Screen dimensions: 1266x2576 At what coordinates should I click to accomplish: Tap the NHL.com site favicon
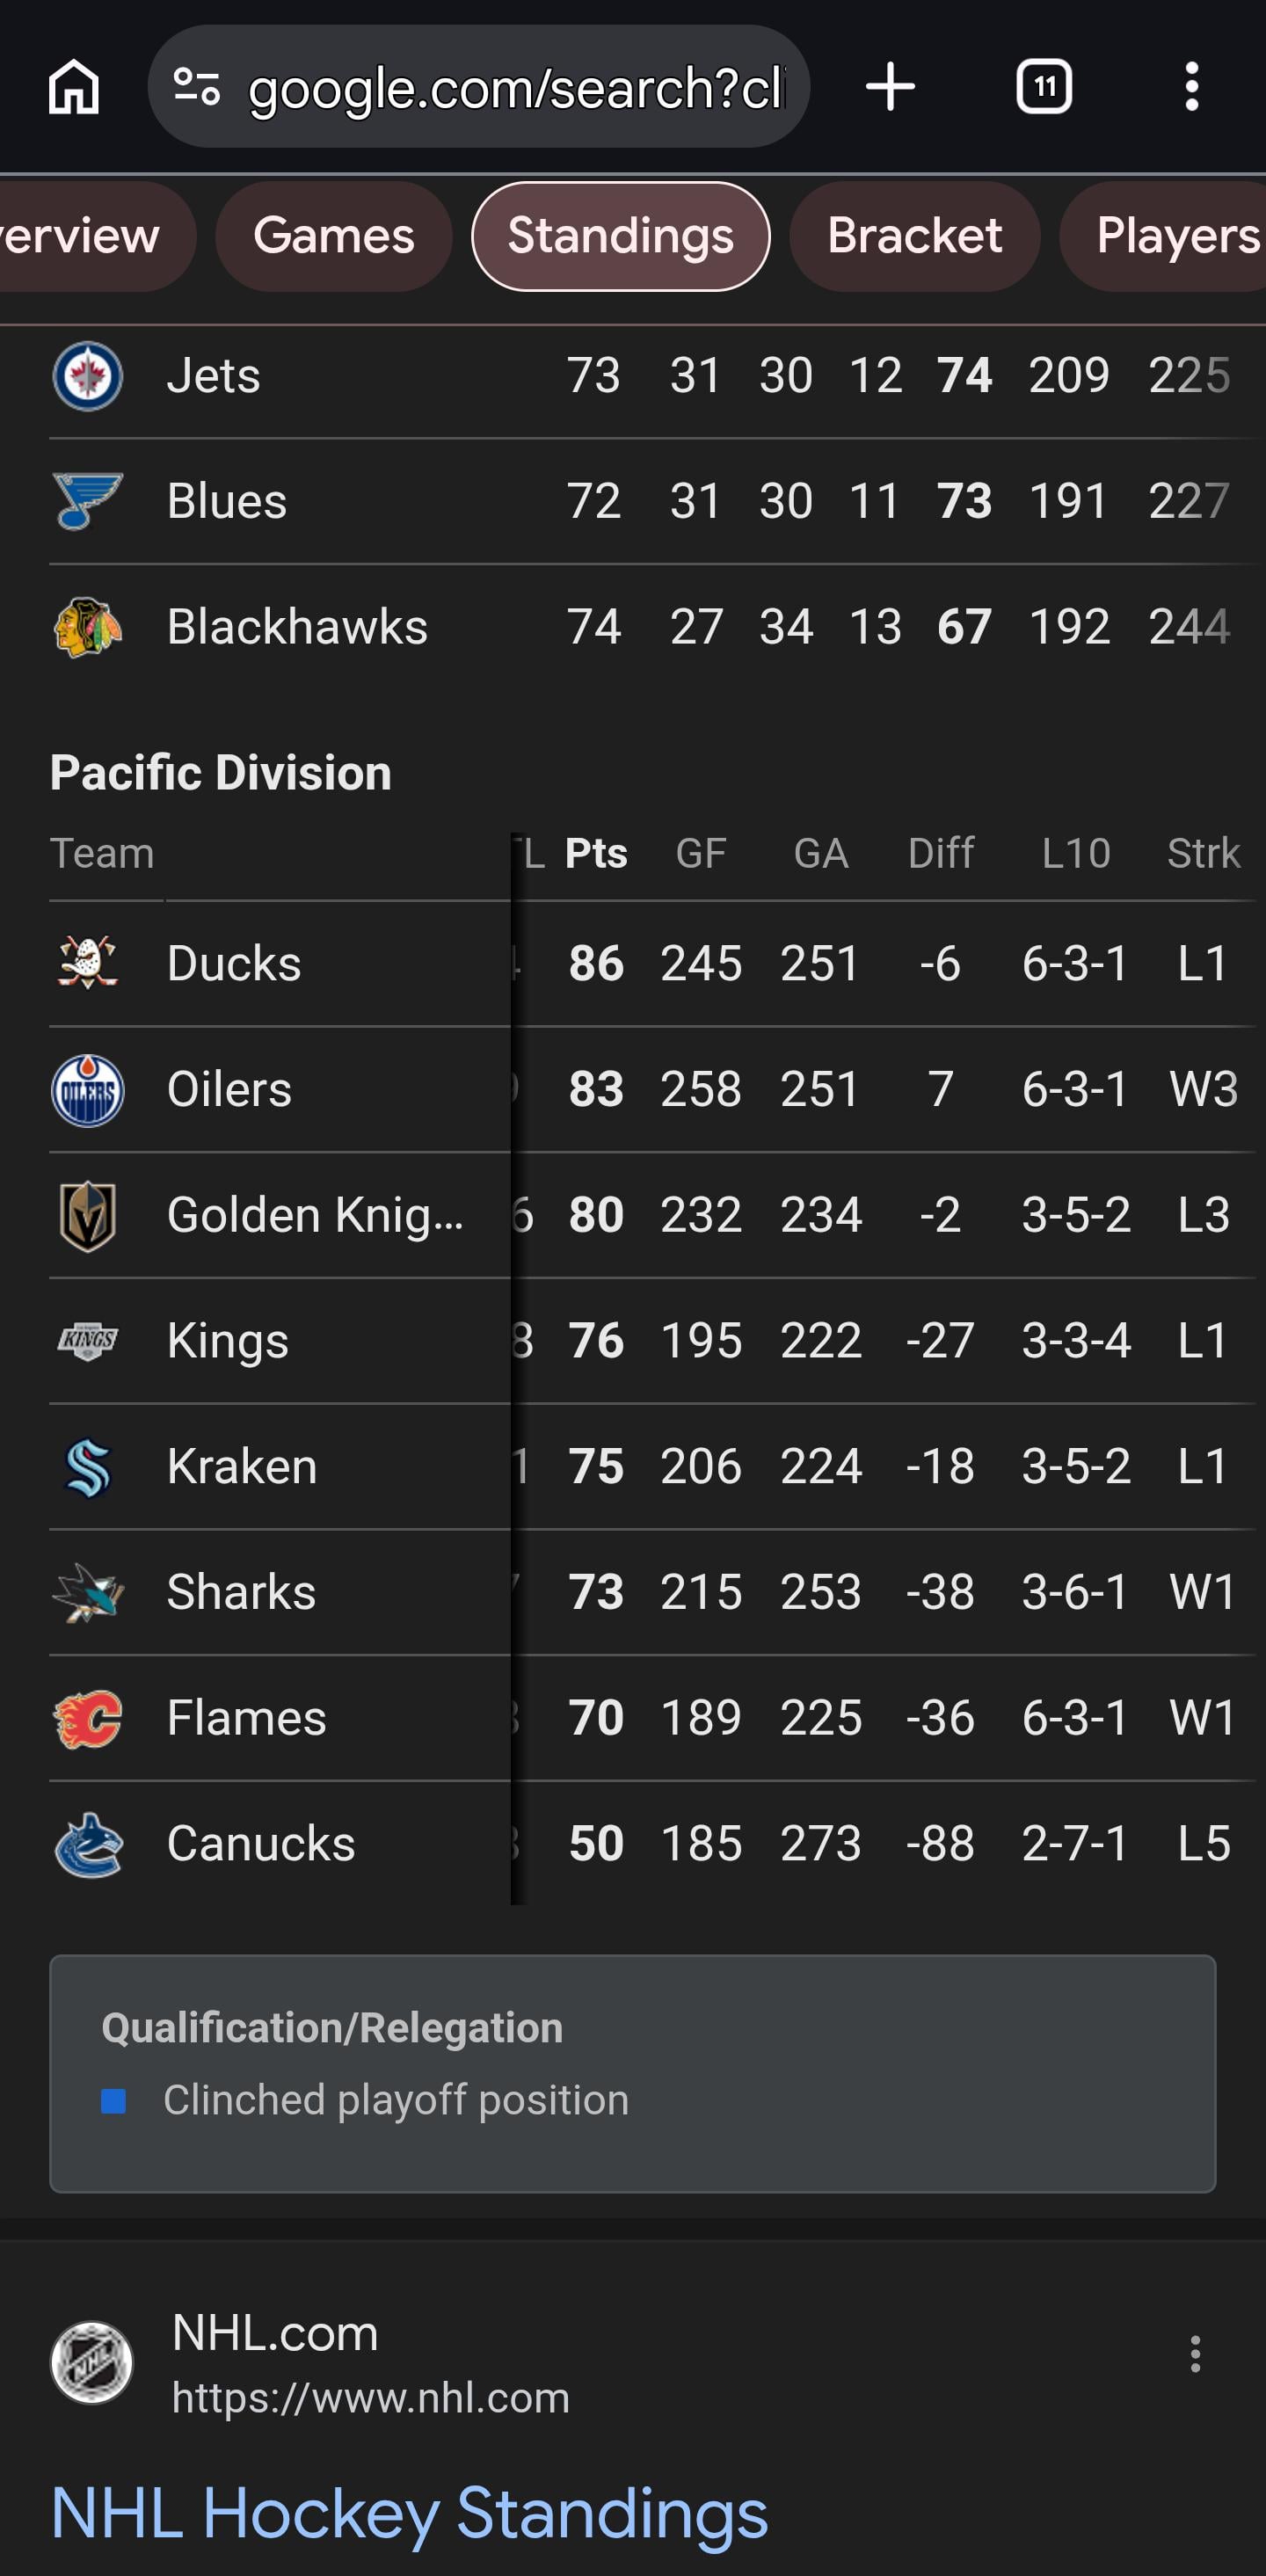tap(92, 2362)
